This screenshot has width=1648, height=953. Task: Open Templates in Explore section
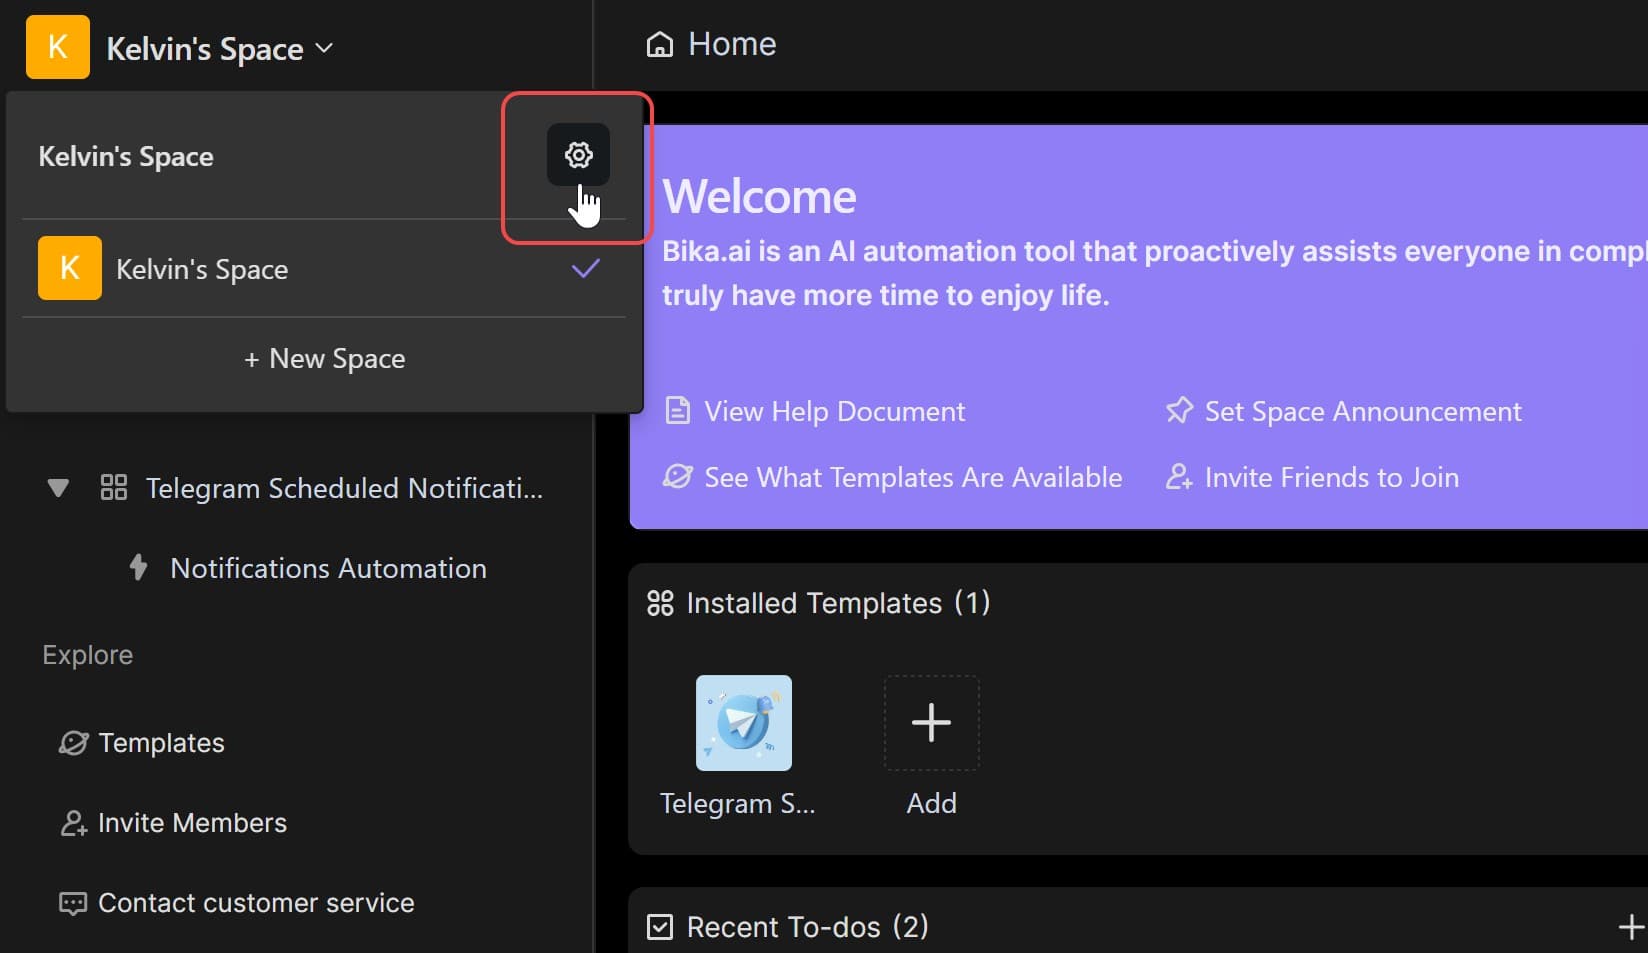pos(160,743)
